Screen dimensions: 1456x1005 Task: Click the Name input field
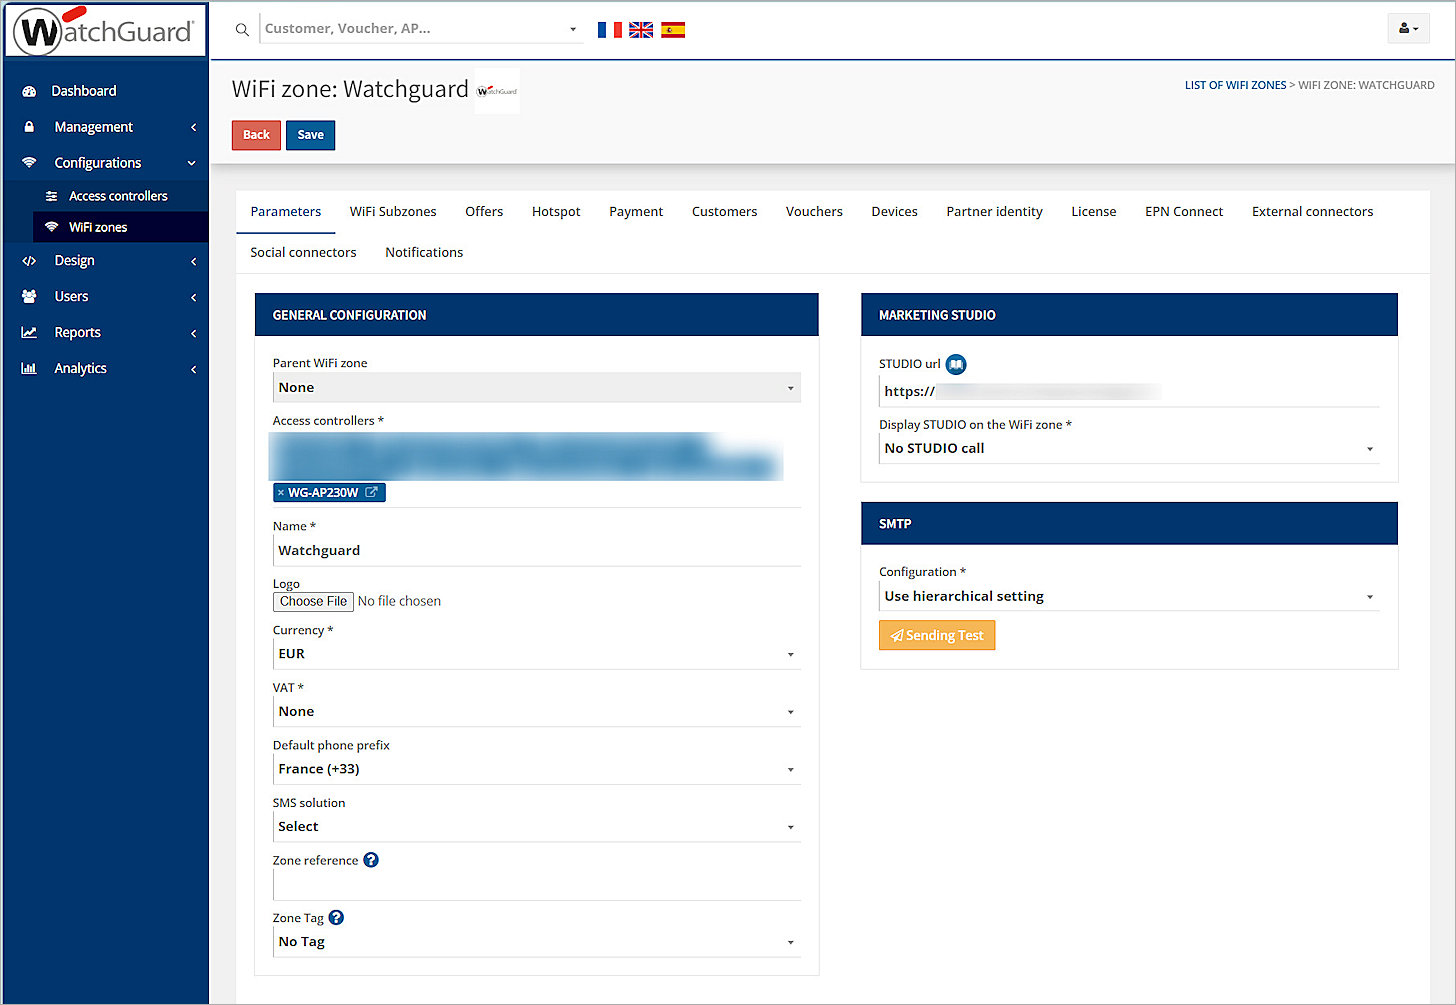pos(537,551)
